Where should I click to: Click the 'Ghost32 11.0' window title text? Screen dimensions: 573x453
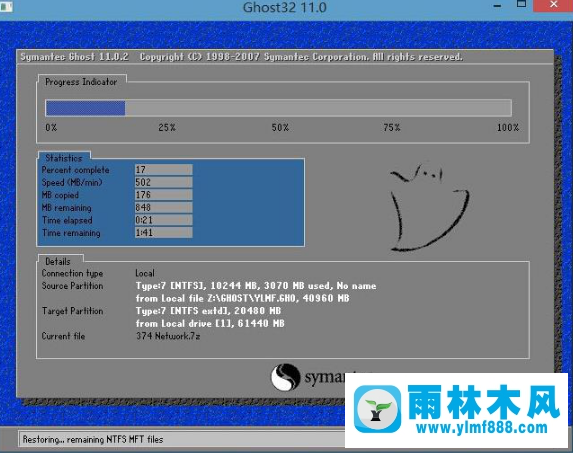coord(285,7)
